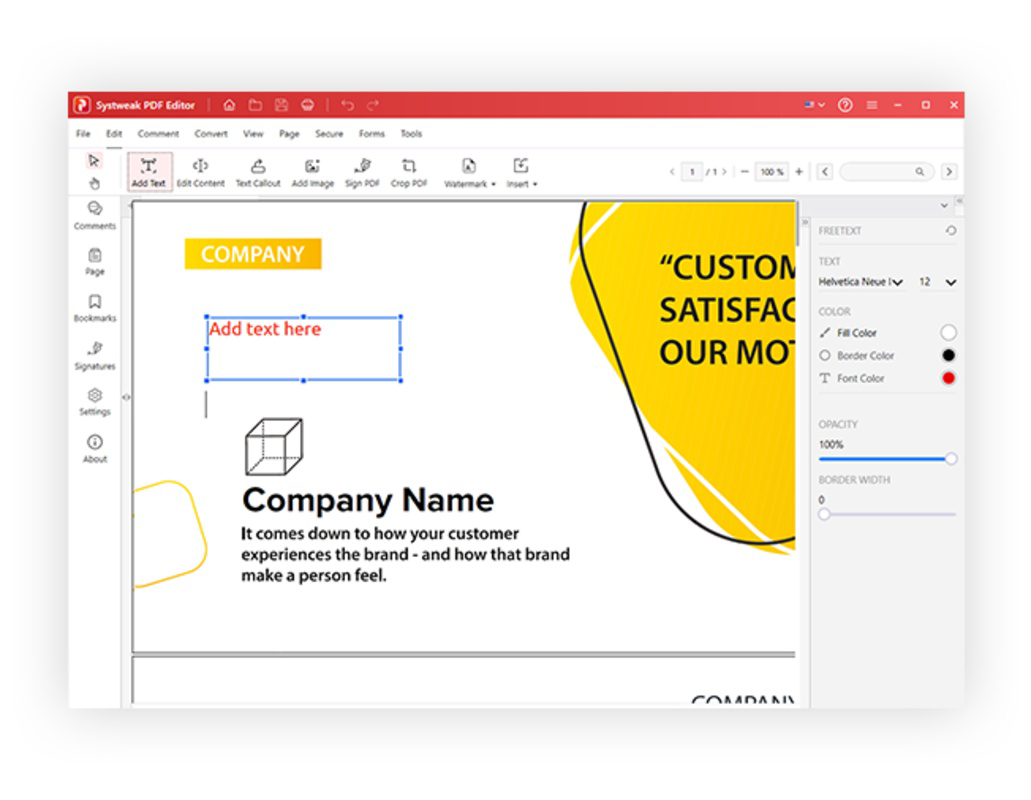Open the Edit menu
Viewport: 1031px width, 800px height.
pyautogui.click(x=114, y=133)
